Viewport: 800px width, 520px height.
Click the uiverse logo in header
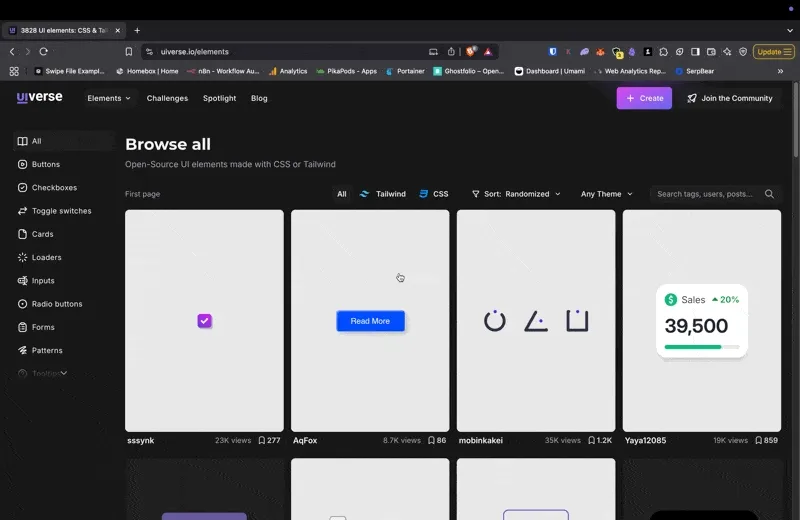(40, 98)
